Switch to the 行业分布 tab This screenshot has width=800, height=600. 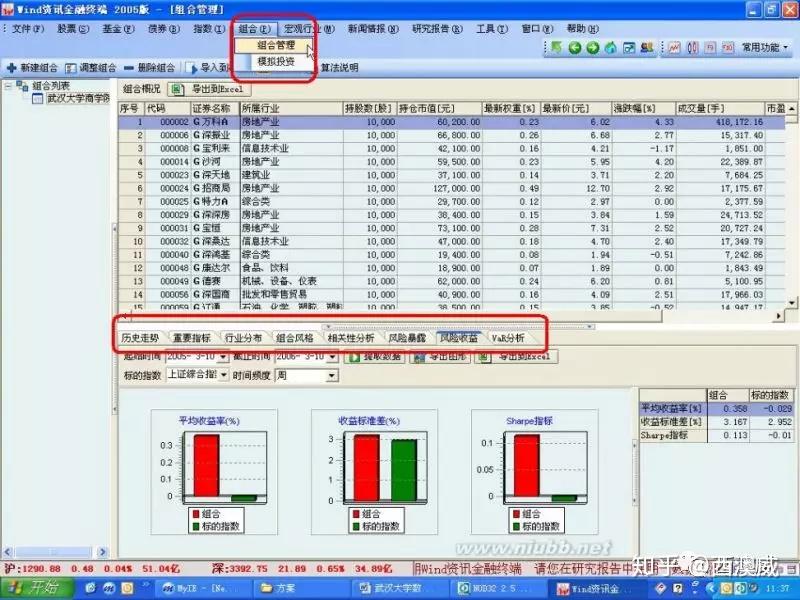pyautogui.click(x=243, y=338)
